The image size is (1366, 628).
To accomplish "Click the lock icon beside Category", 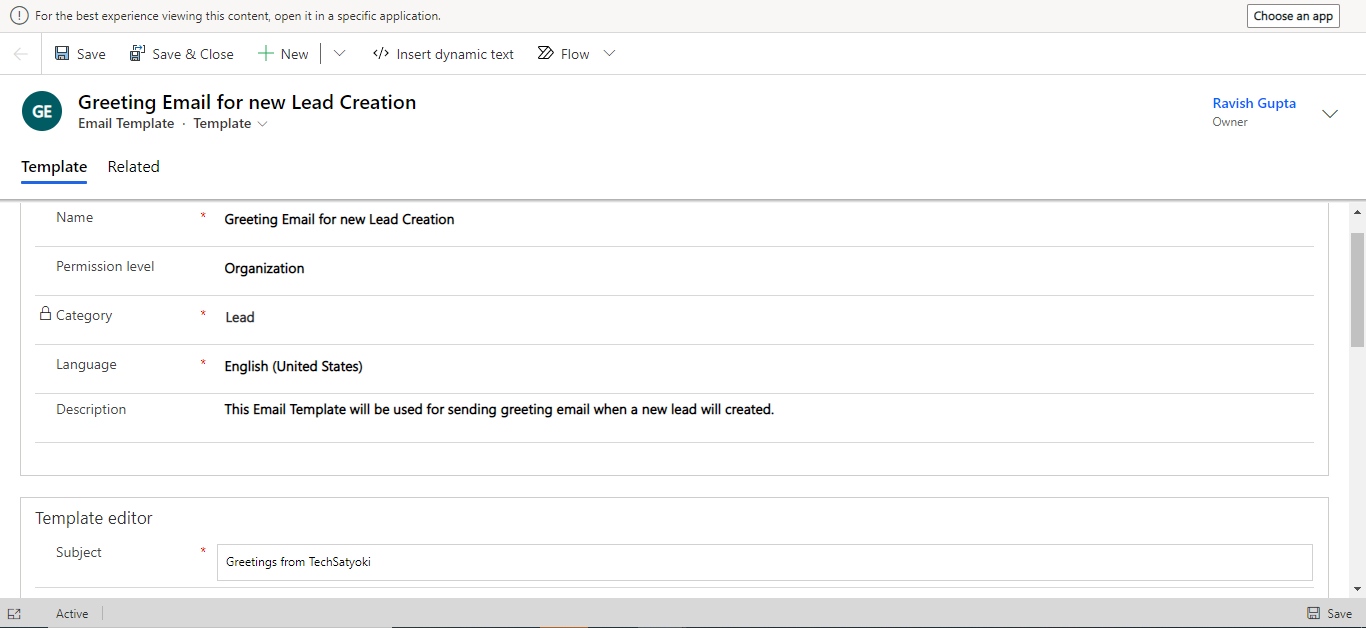I will (x=45, y=312).
